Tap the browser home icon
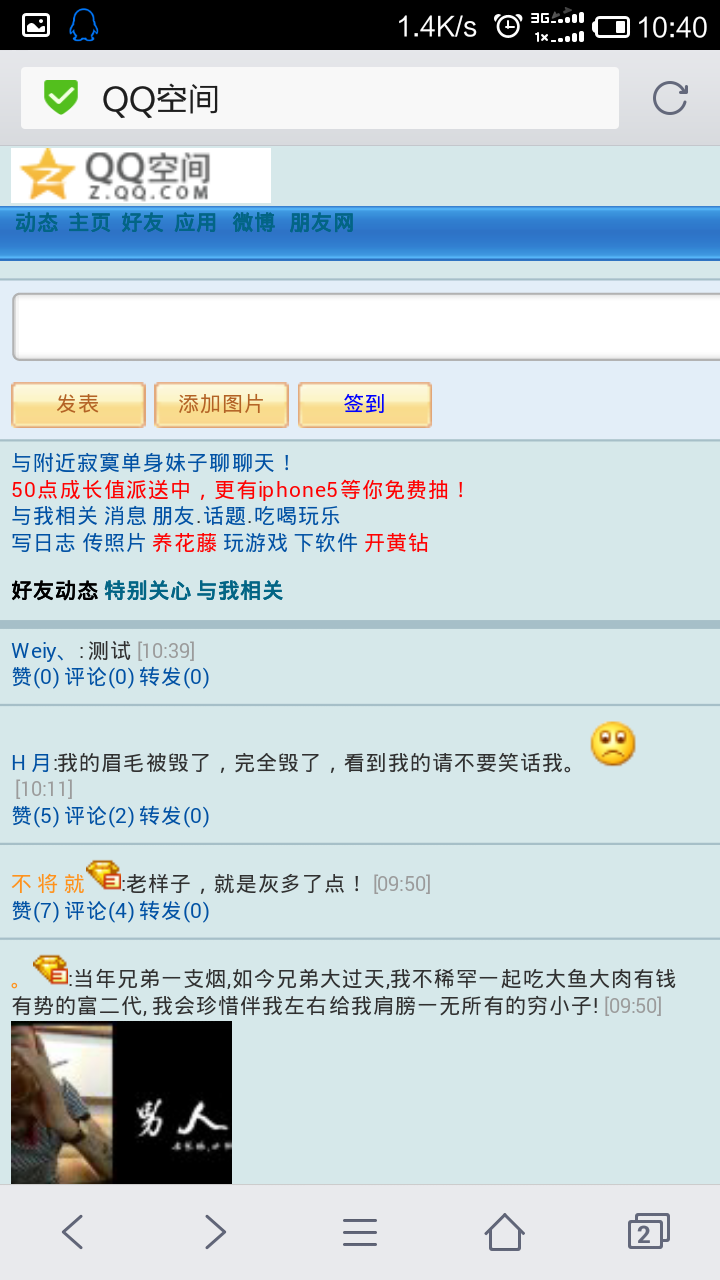720x1280 pixels. [x=504, y=1231]
